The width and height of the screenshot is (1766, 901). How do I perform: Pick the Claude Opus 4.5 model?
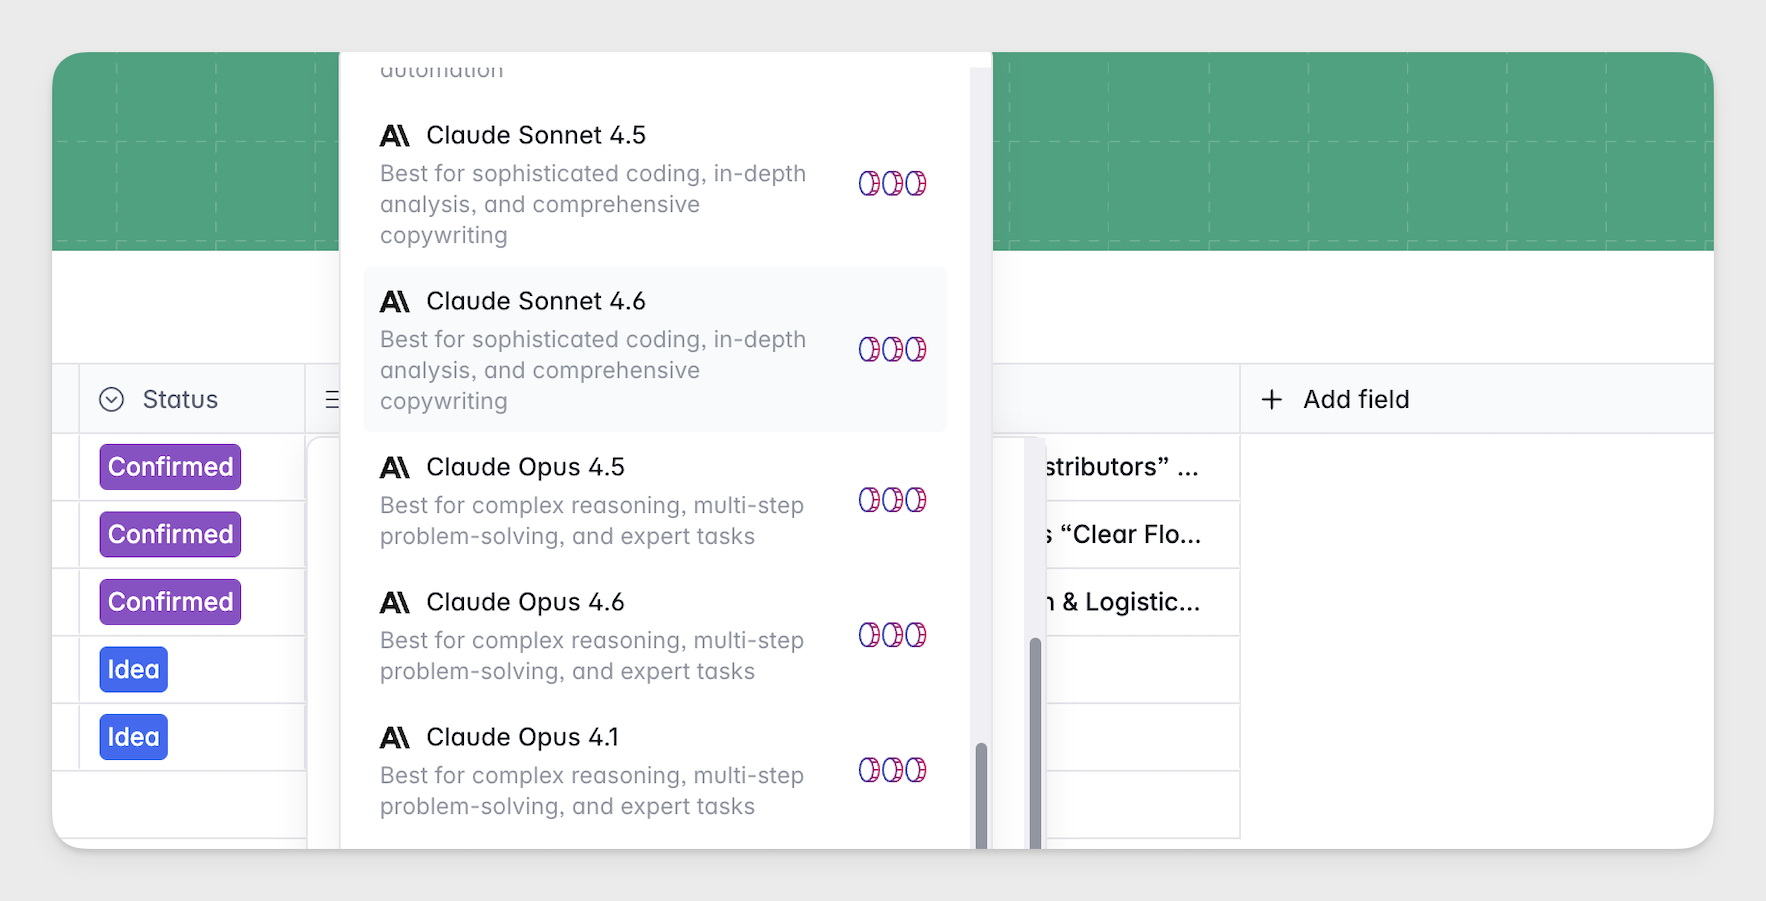tap(655, 500)
